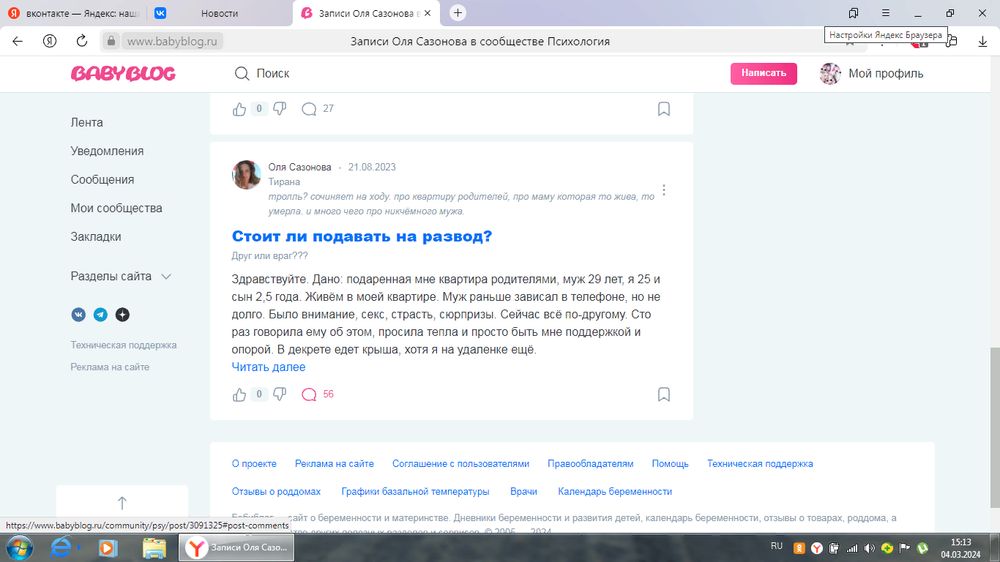Click the 'Читать далее' link
The image size is (1000, 562).
click(268, 367)
